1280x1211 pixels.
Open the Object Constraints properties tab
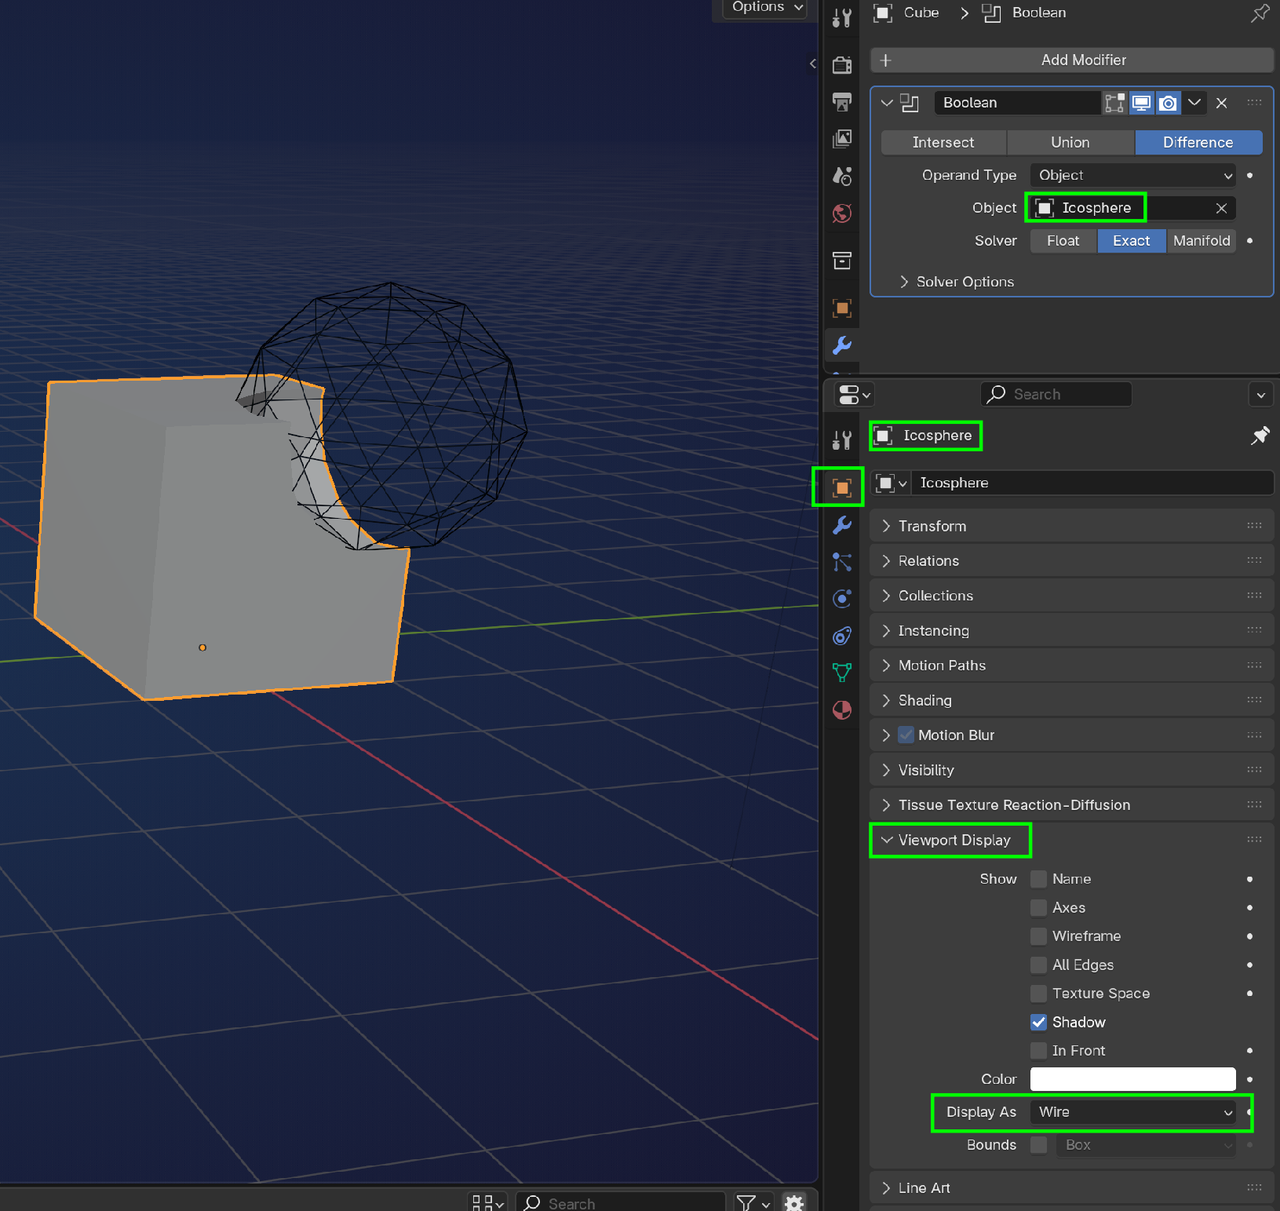[842, 636]
